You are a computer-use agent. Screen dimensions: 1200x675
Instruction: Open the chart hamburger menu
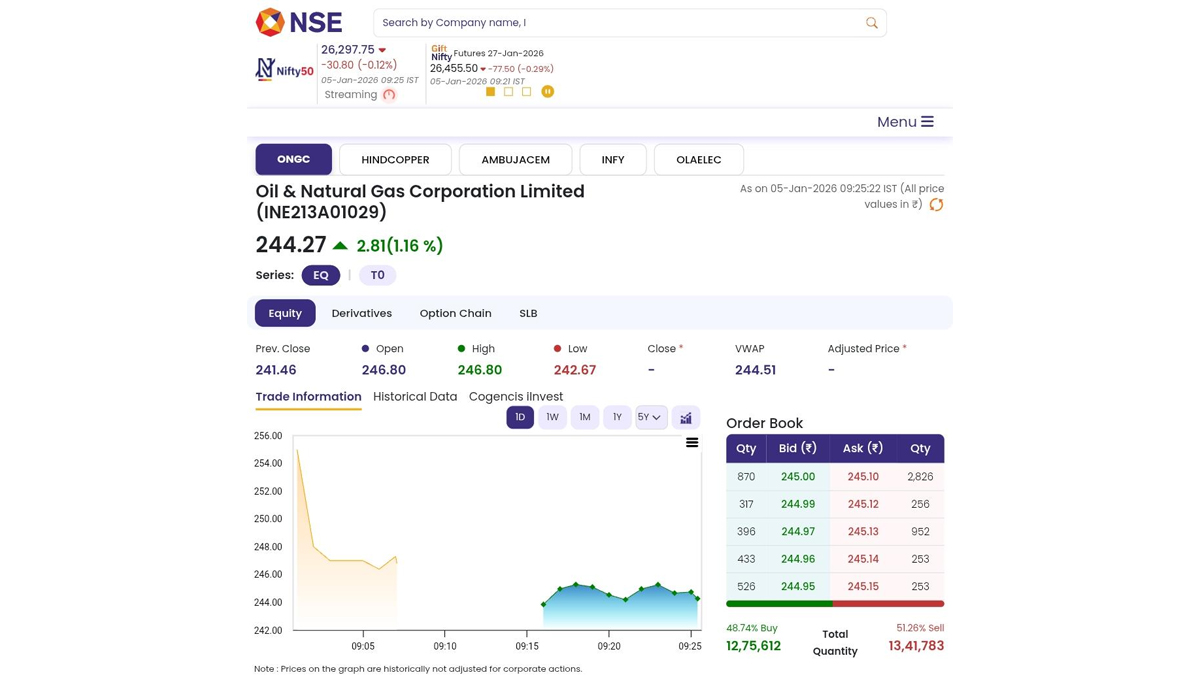point(691,442)
